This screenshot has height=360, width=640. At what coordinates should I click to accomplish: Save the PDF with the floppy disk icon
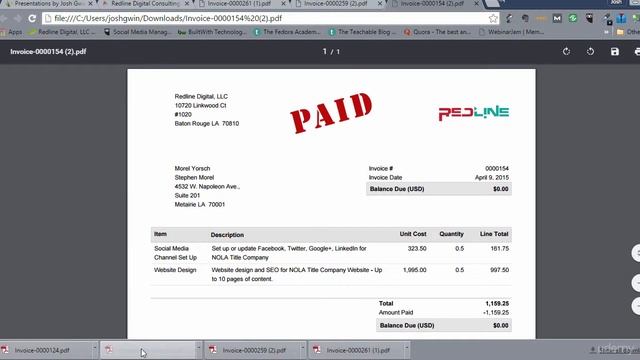(615, 51)
